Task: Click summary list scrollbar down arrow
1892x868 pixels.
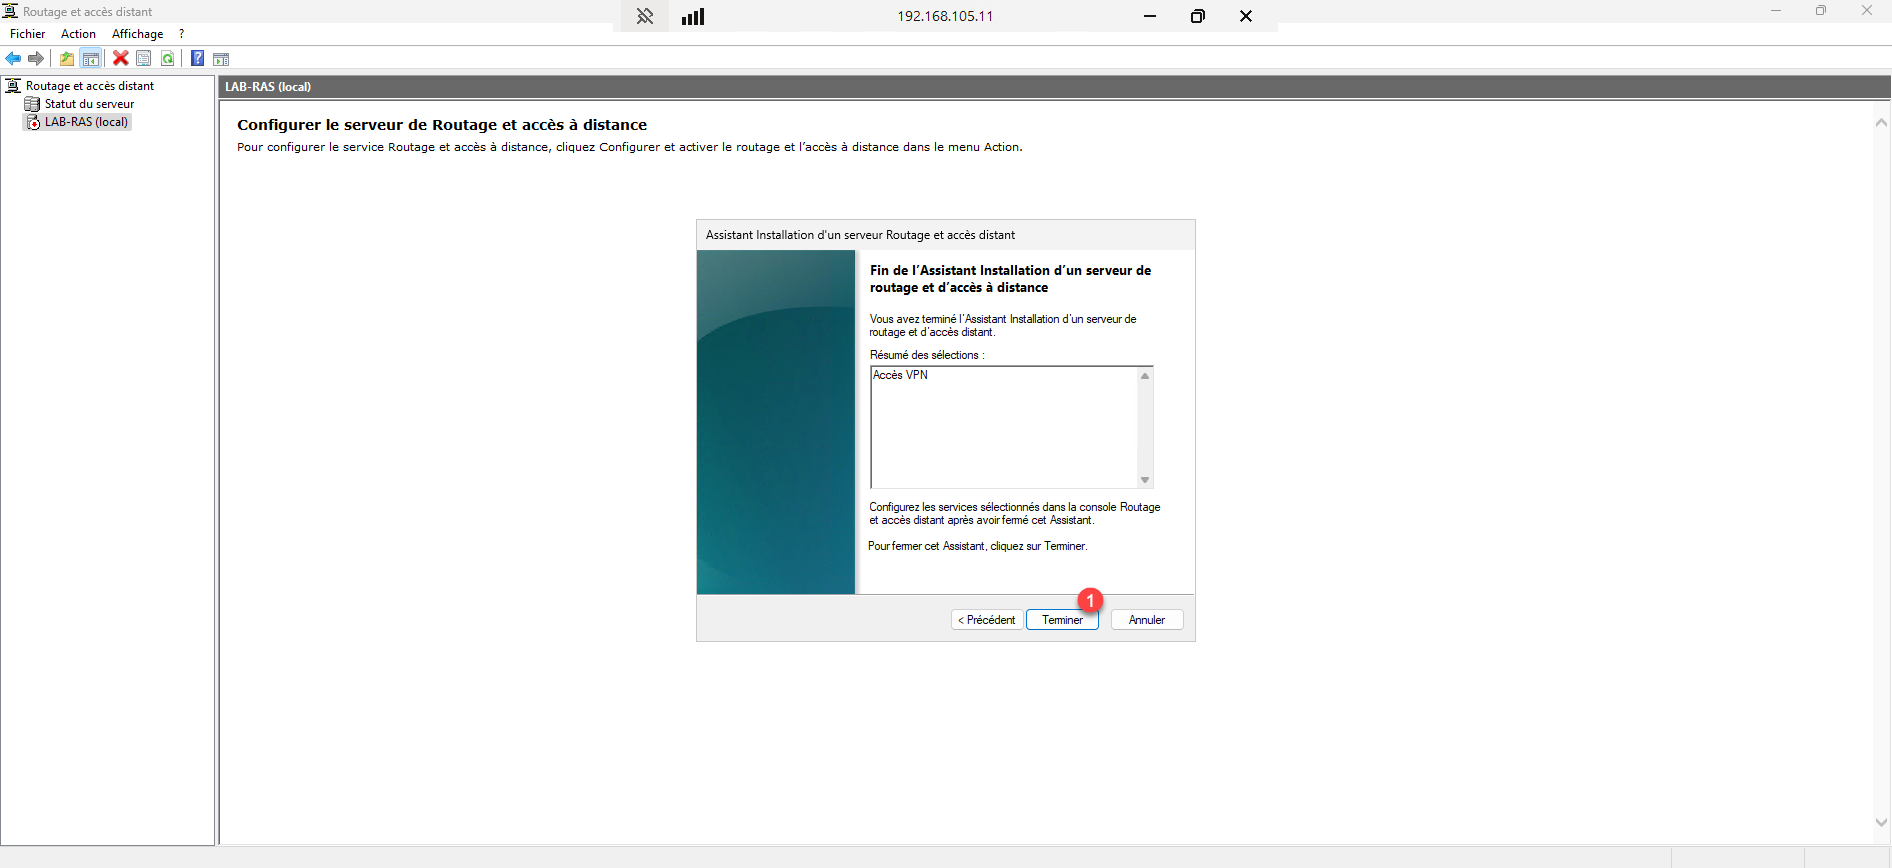Action: point(1145,480)
